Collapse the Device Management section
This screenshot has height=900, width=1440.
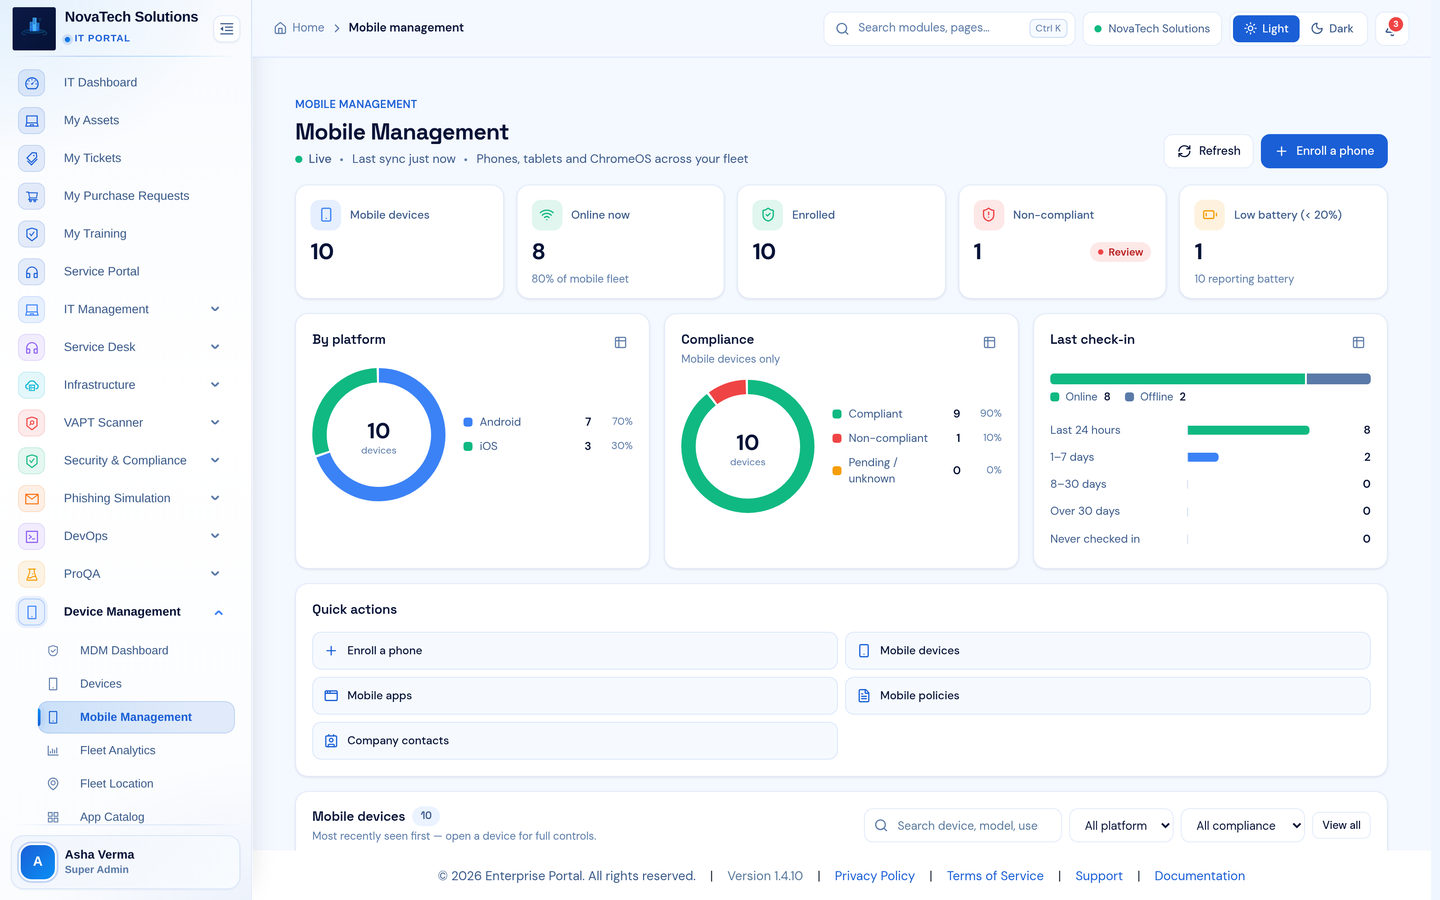[218, 612]
